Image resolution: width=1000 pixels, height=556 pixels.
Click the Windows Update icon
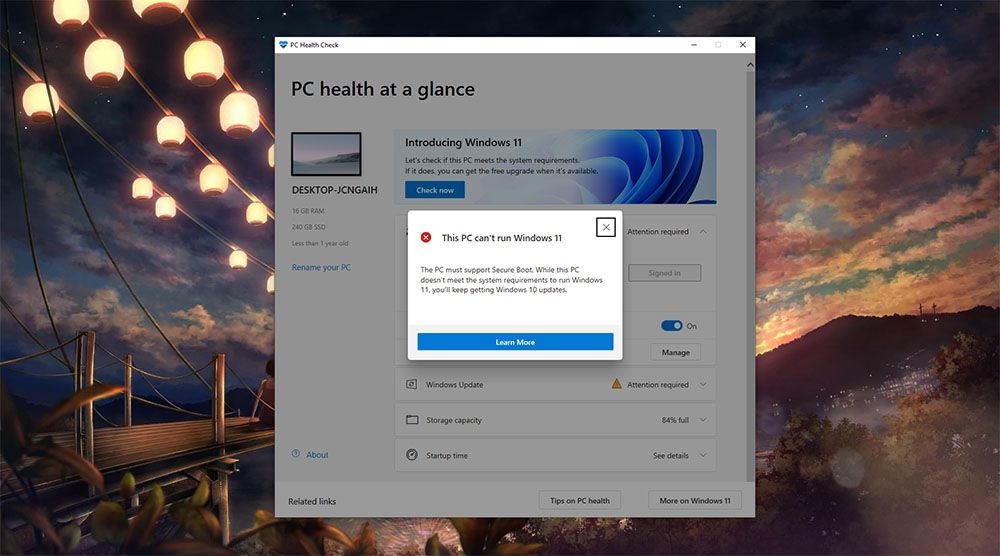tap(412, 384)
